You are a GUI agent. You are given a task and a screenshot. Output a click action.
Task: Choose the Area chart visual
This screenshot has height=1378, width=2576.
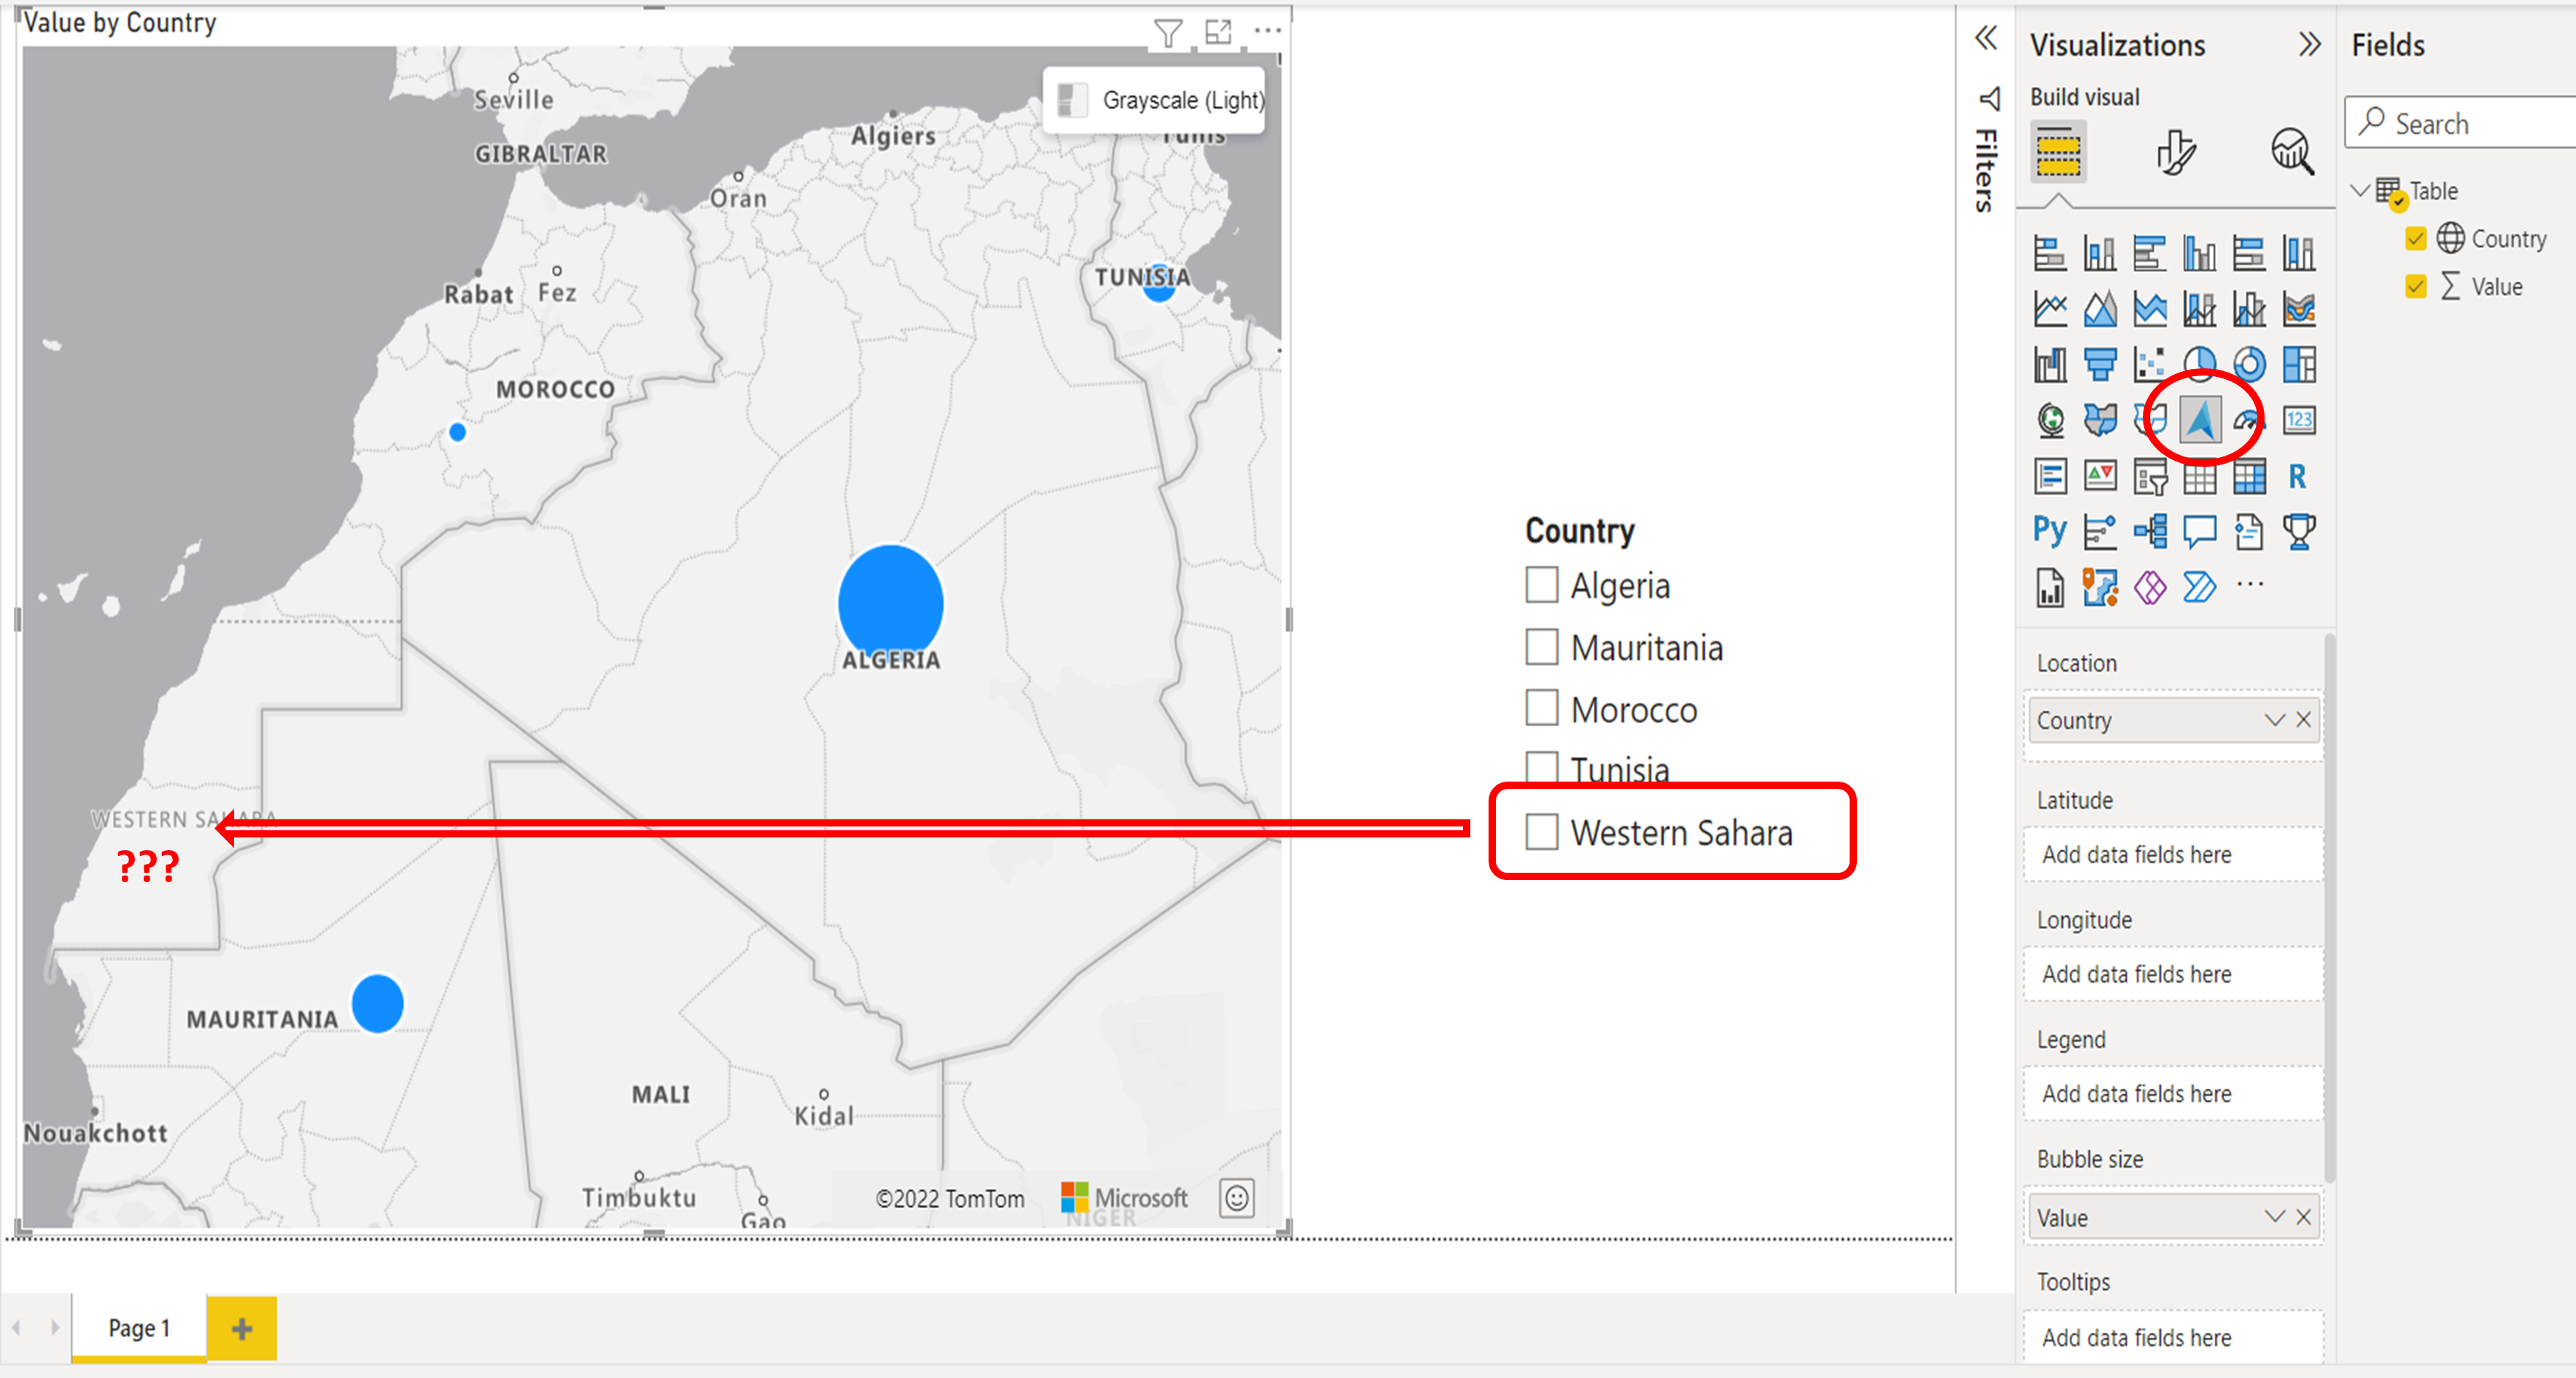click(x=2100, y=309)
